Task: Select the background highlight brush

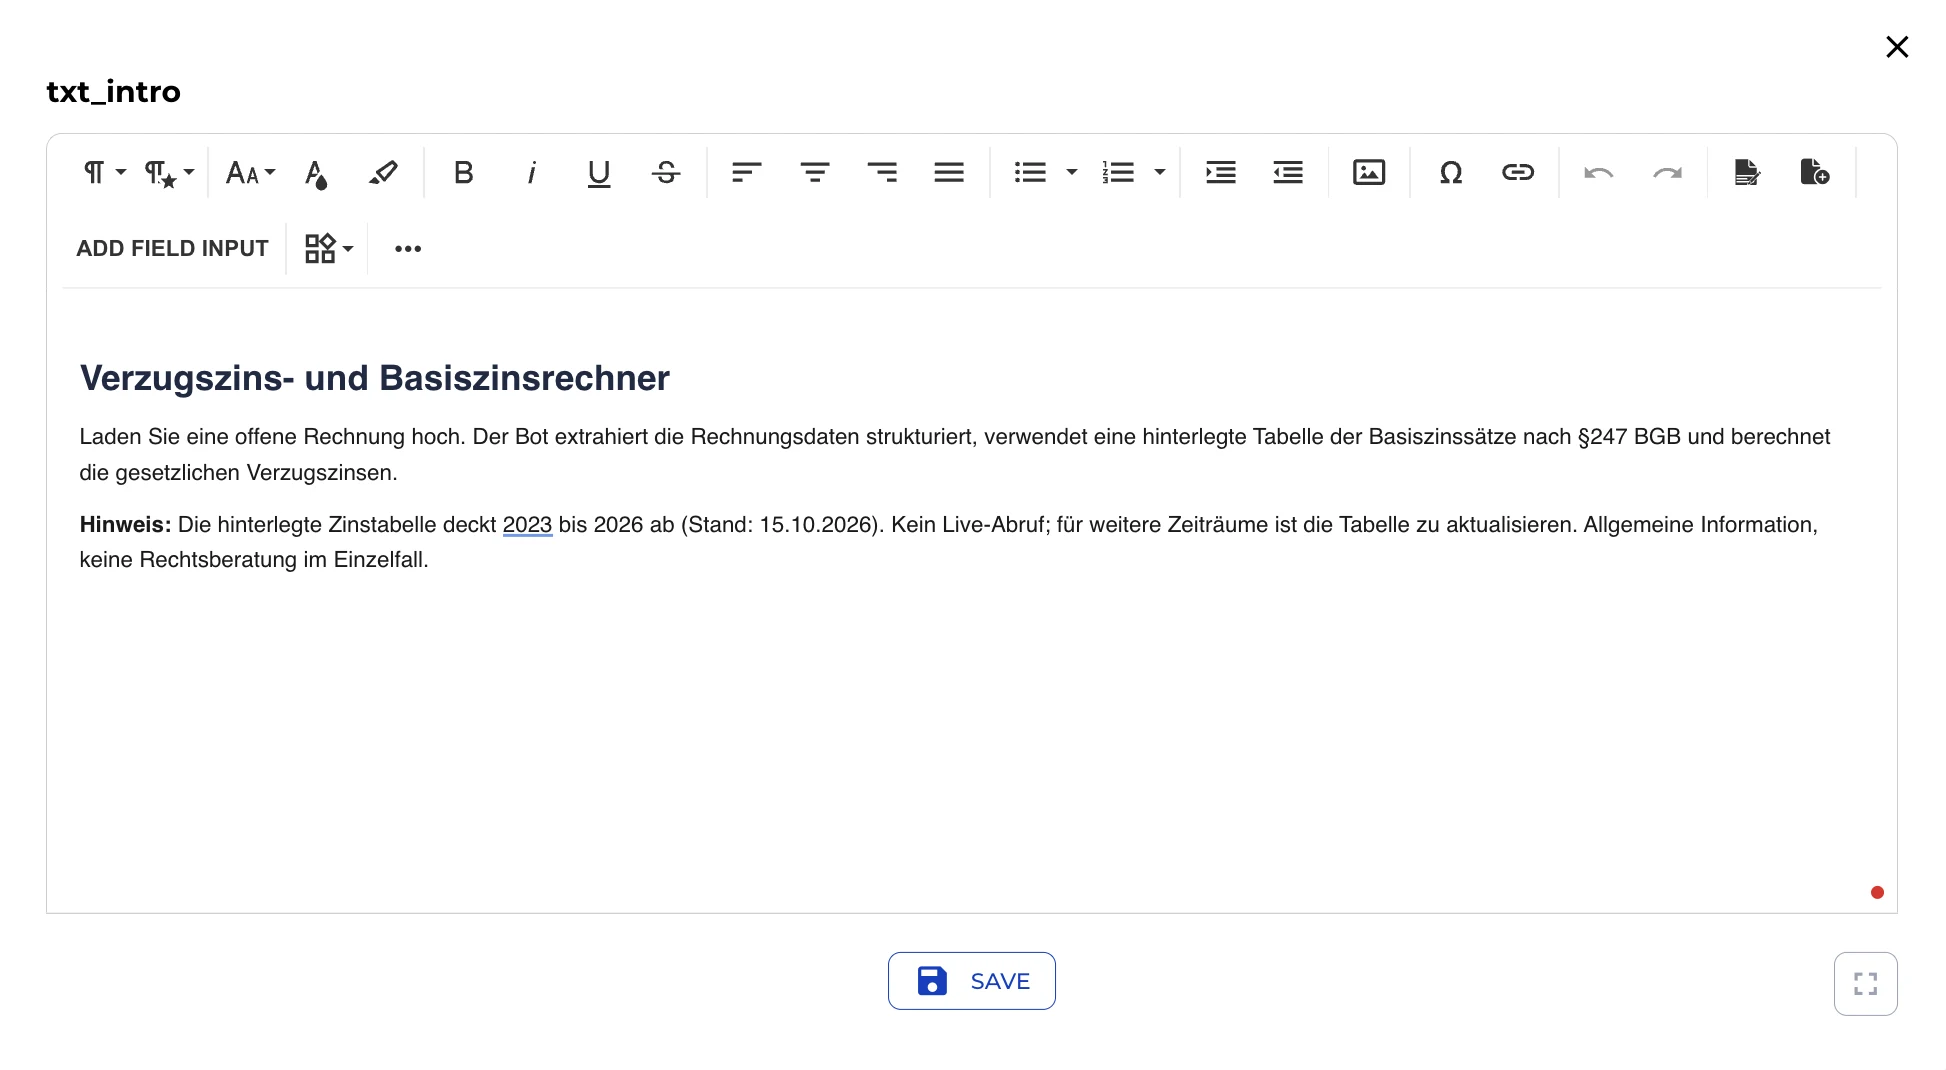Action: 383,173
